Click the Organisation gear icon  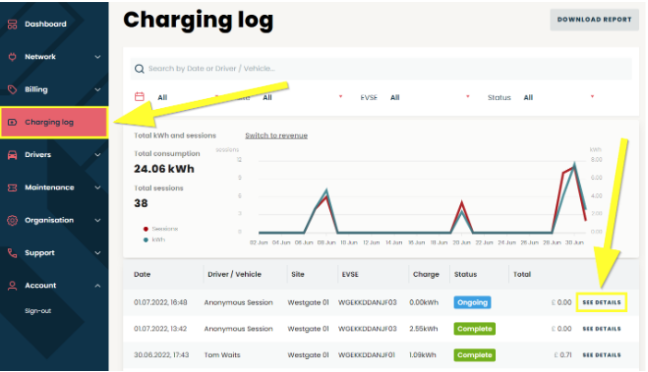tap(12, 220)
